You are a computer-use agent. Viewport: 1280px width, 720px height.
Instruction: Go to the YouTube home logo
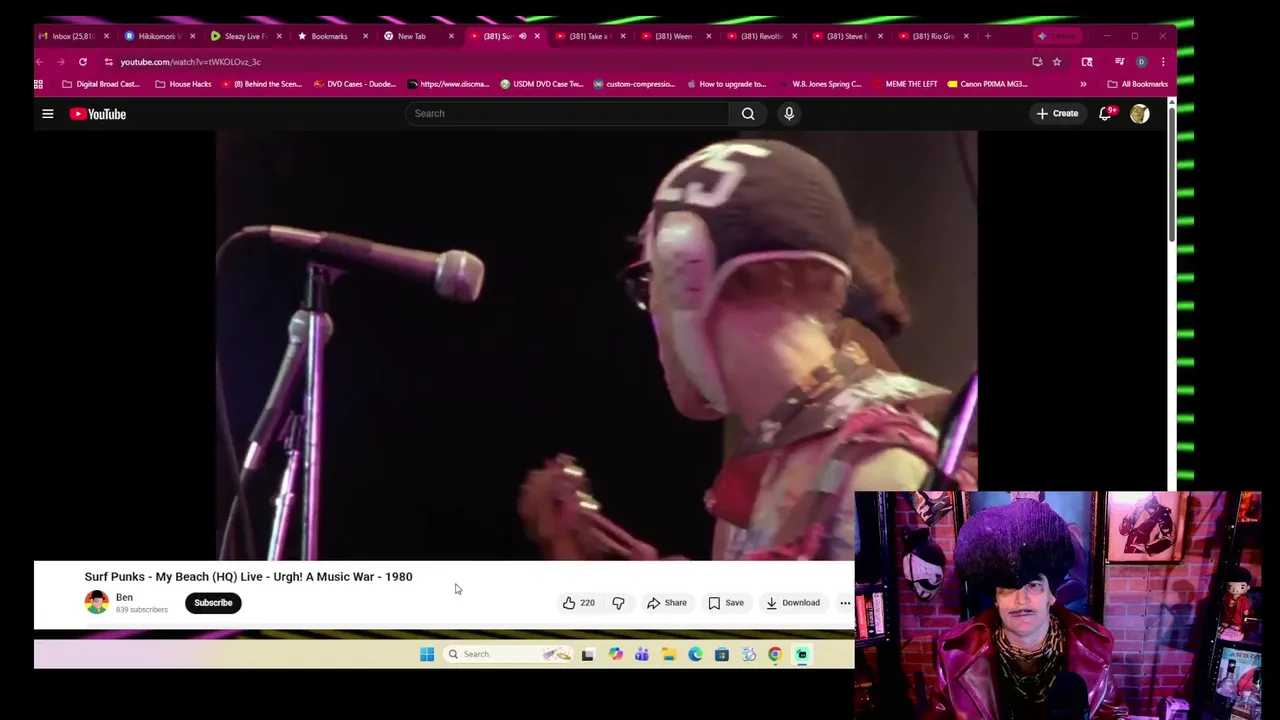tap(98, 114)
